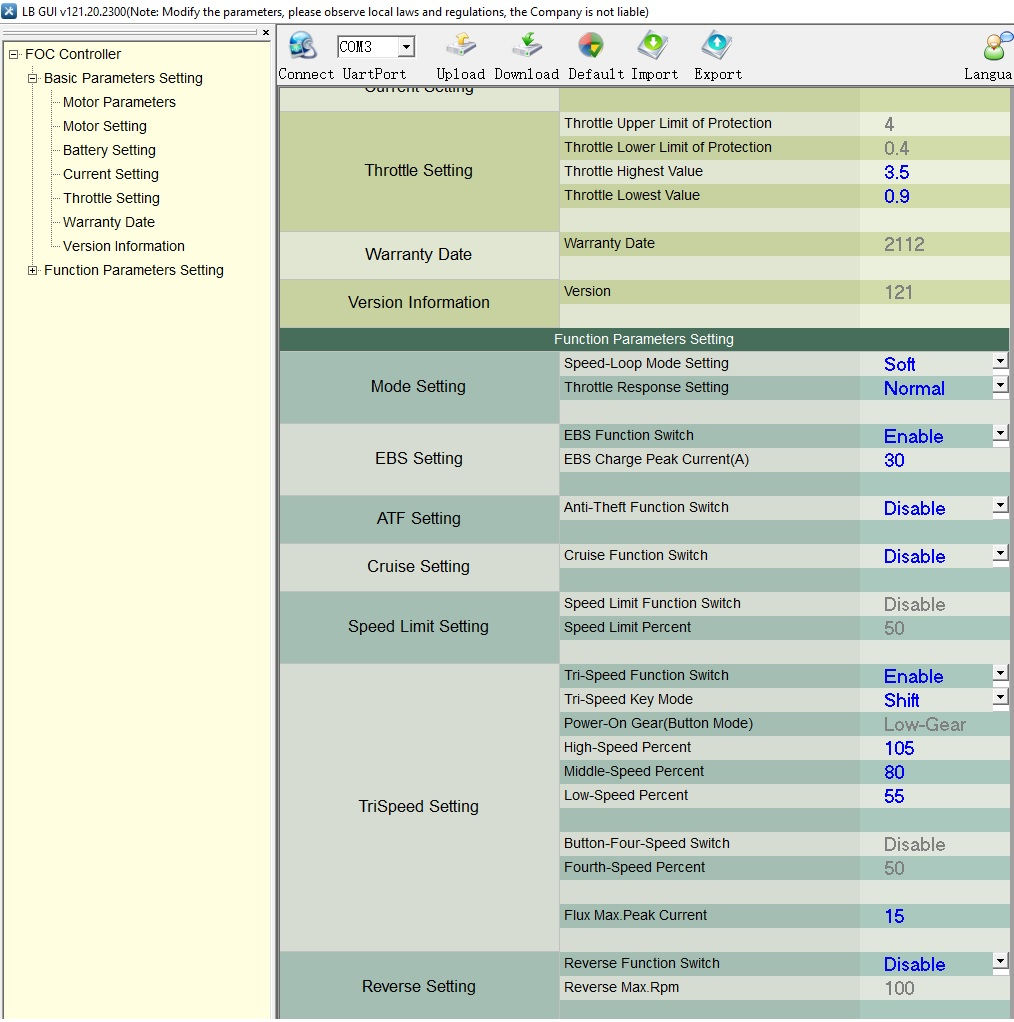Click the Download parameters icon
This screenshot has height=1022, width=1014.
(x=526, y=47)
